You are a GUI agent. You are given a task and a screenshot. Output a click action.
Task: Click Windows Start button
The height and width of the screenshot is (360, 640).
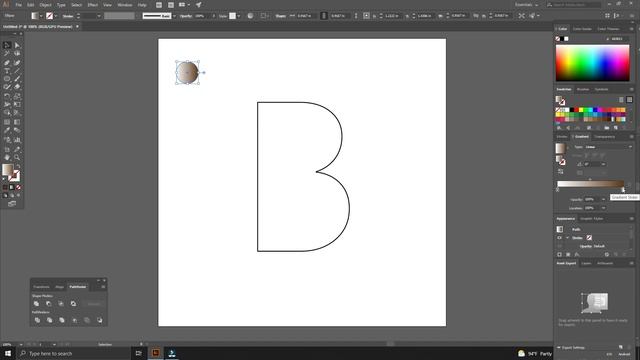[7, 353]
